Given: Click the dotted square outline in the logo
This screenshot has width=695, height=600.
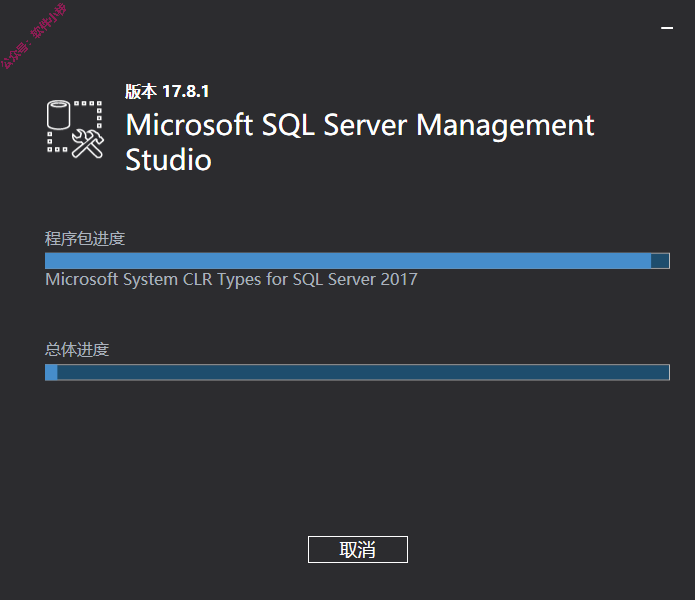Looking at the screenshot, I should click(x=74, y=127).
